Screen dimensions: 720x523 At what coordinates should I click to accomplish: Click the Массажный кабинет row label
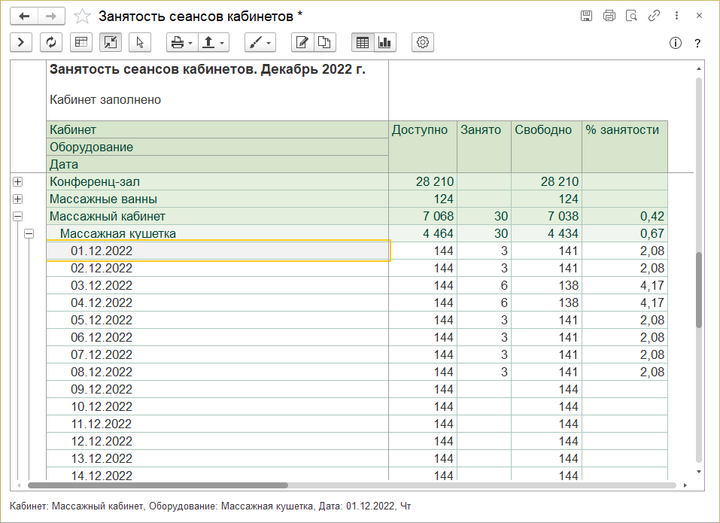point(107,216)
